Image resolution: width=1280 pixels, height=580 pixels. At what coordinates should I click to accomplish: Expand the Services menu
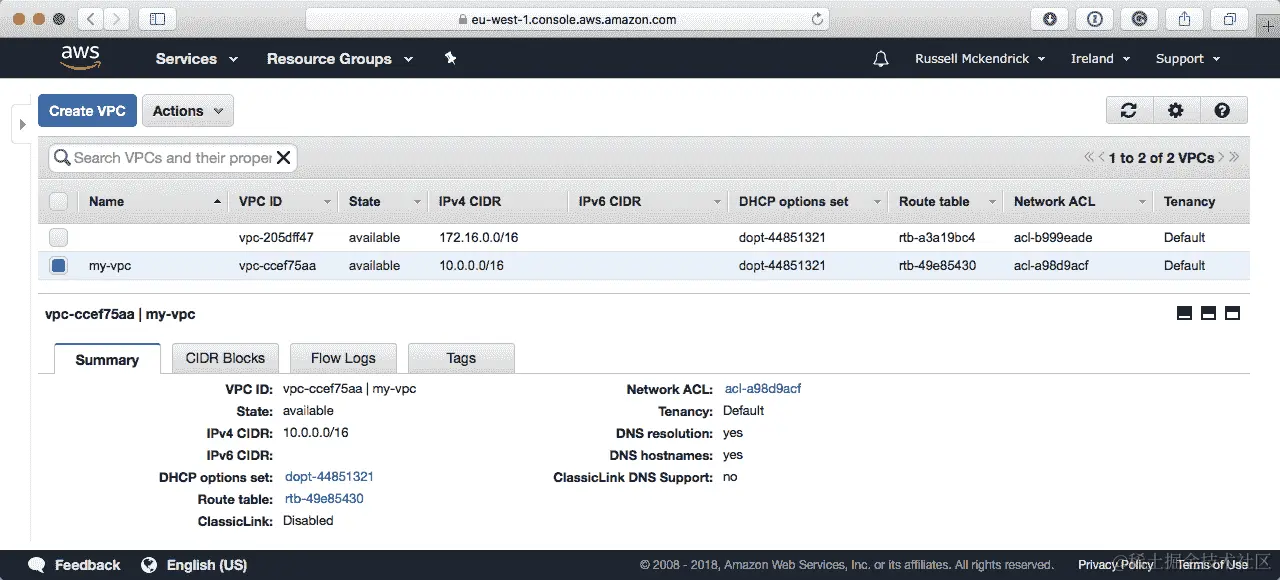point(197,59)
